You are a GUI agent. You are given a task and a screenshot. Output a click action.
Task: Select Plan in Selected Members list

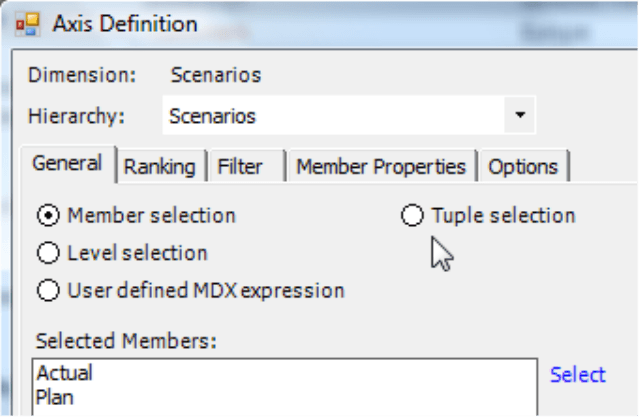(55, 397)
